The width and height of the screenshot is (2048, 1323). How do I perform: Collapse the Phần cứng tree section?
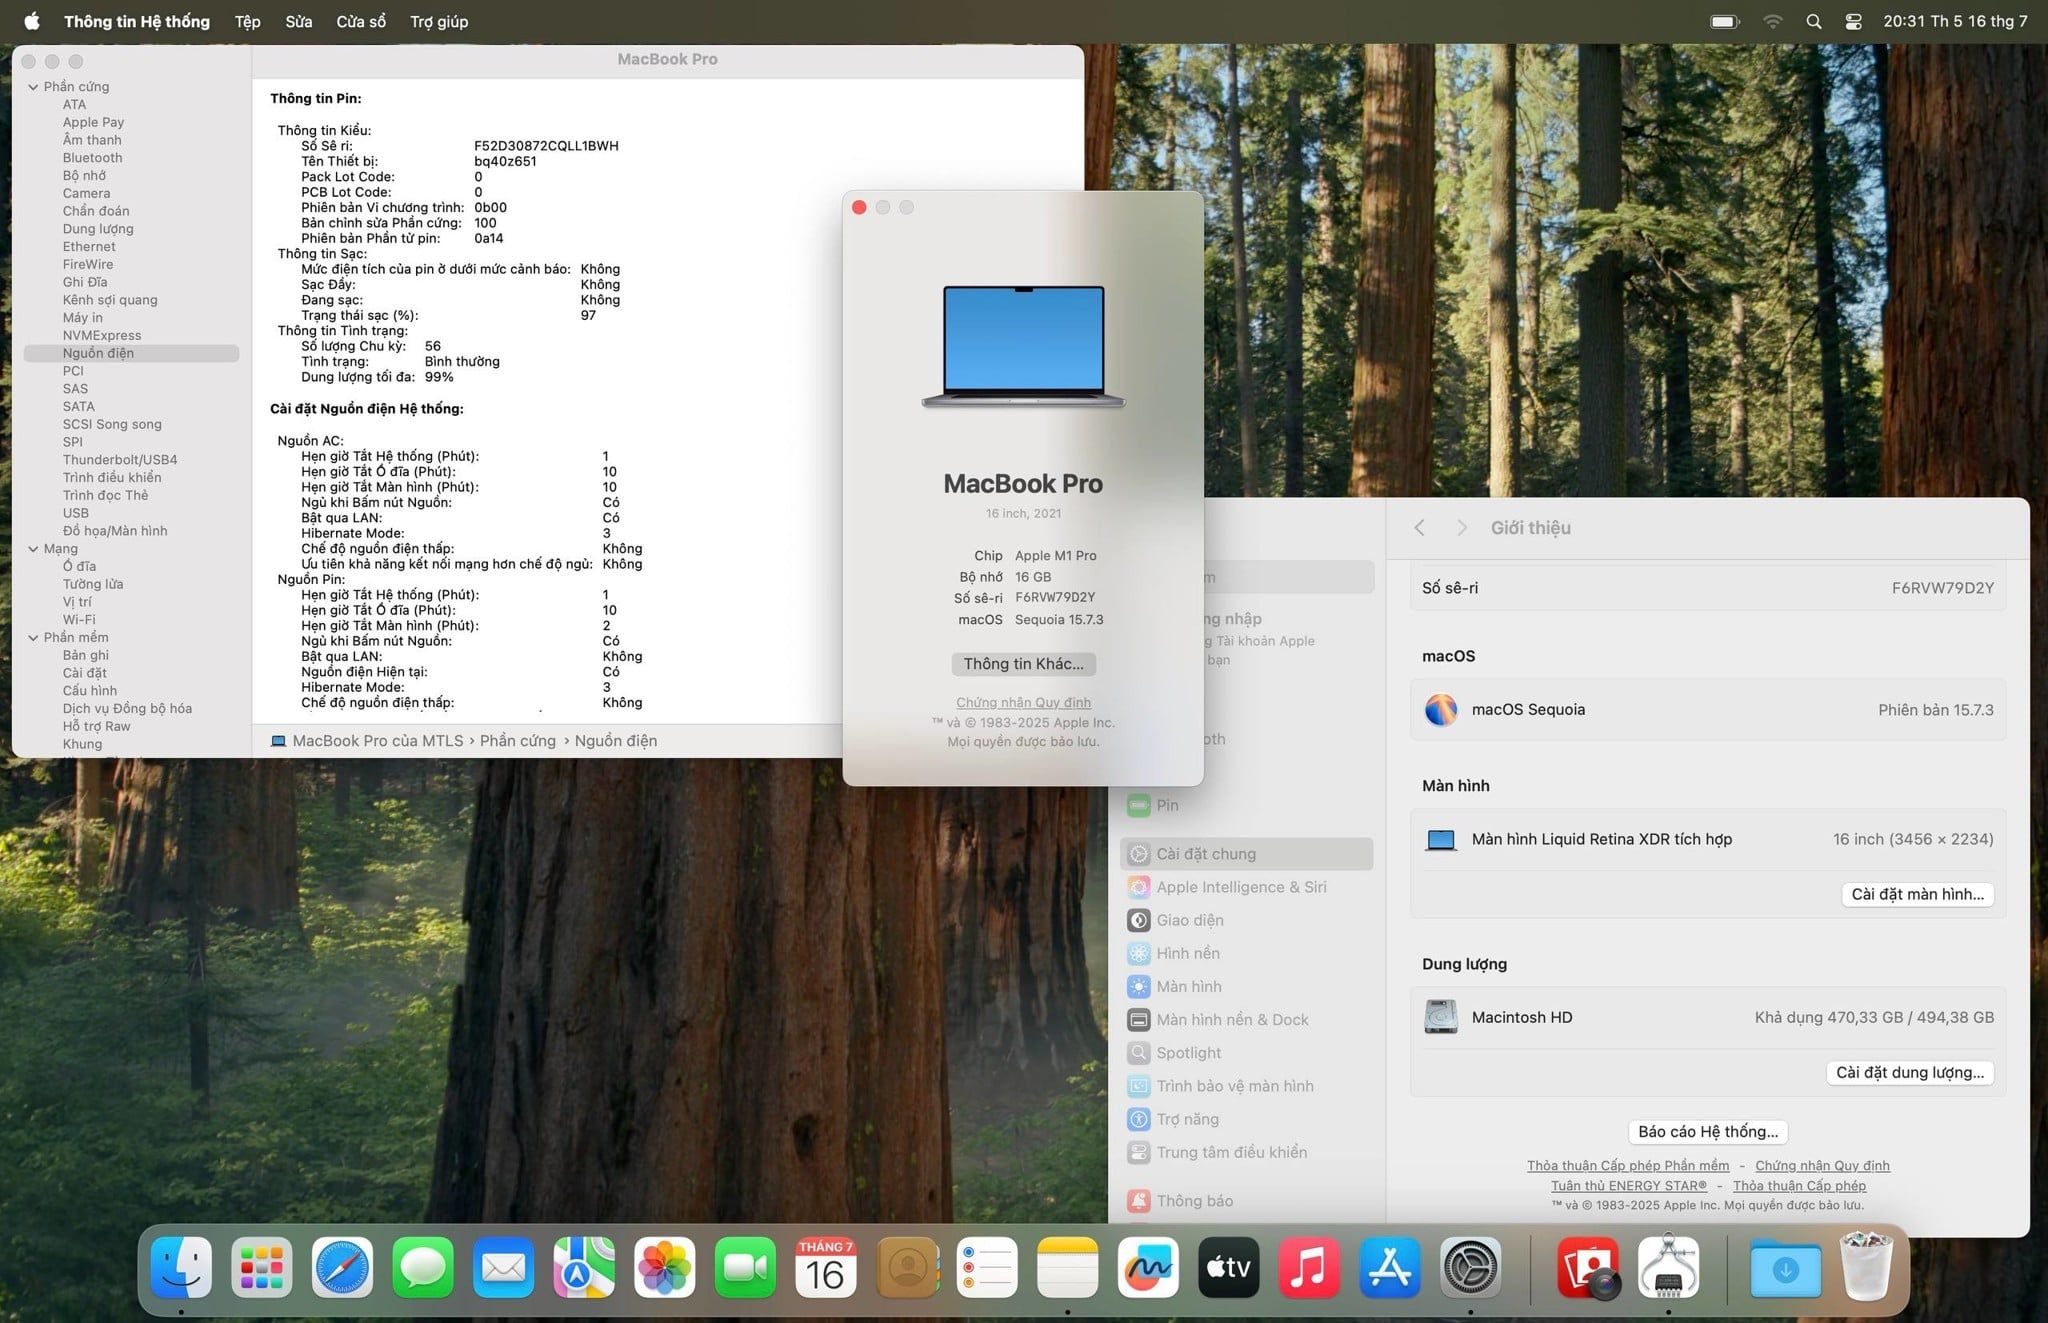click(33, 87)
